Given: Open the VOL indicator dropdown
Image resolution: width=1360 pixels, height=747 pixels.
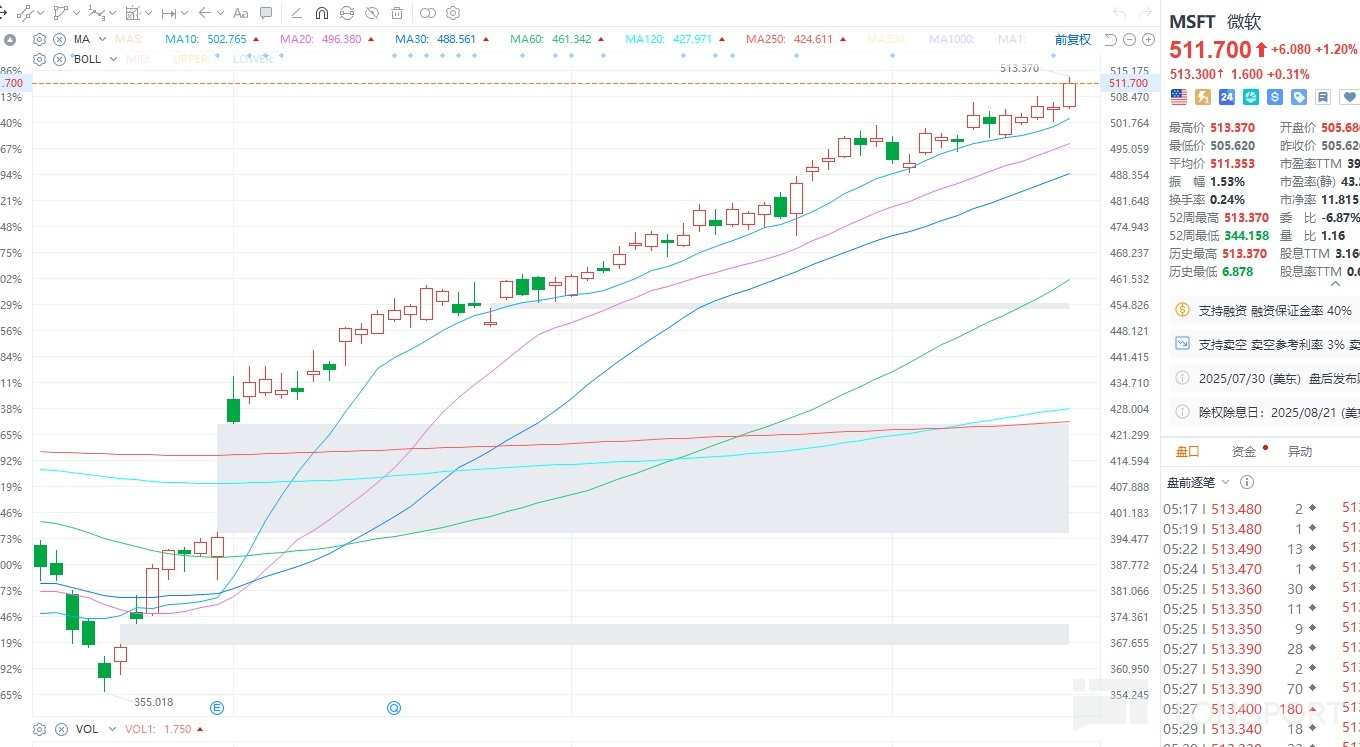Looking at the screenshot, I should 110,729.
